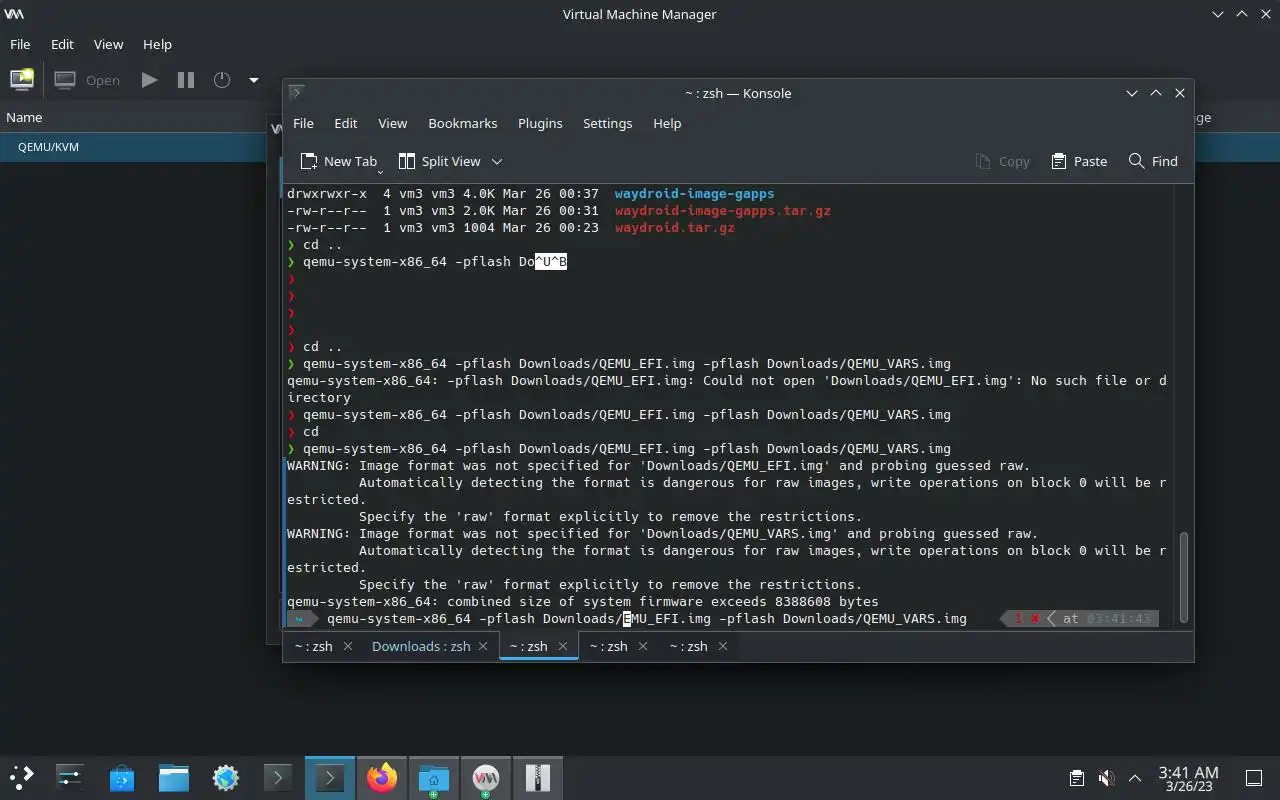
Task: Click the Name column header
Action: [24, 117]
